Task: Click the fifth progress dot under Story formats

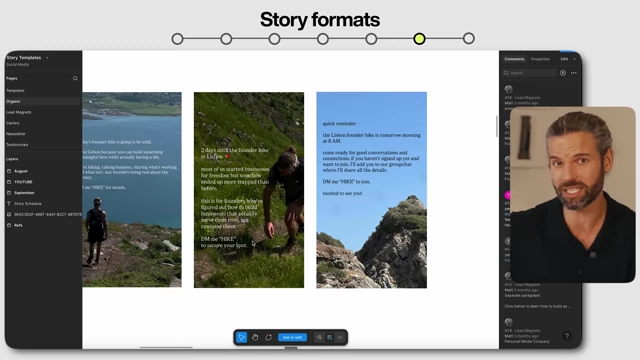Action: coord(371,39)
